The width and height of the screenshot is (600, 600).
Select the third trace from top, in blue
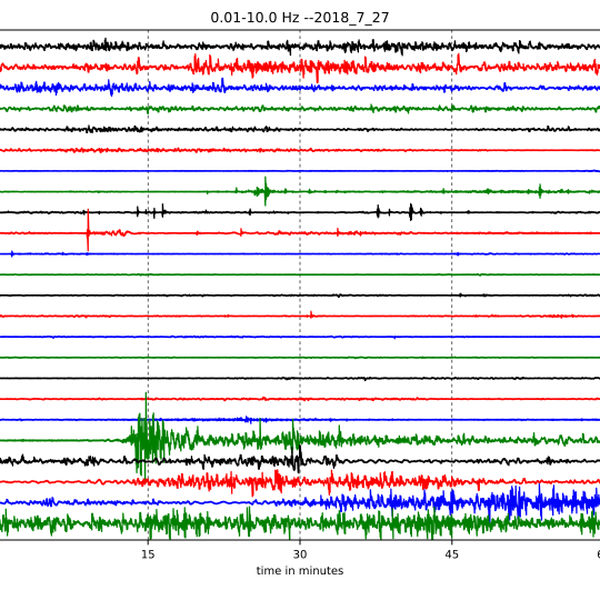pyautogui.click(x=300, y=88)
